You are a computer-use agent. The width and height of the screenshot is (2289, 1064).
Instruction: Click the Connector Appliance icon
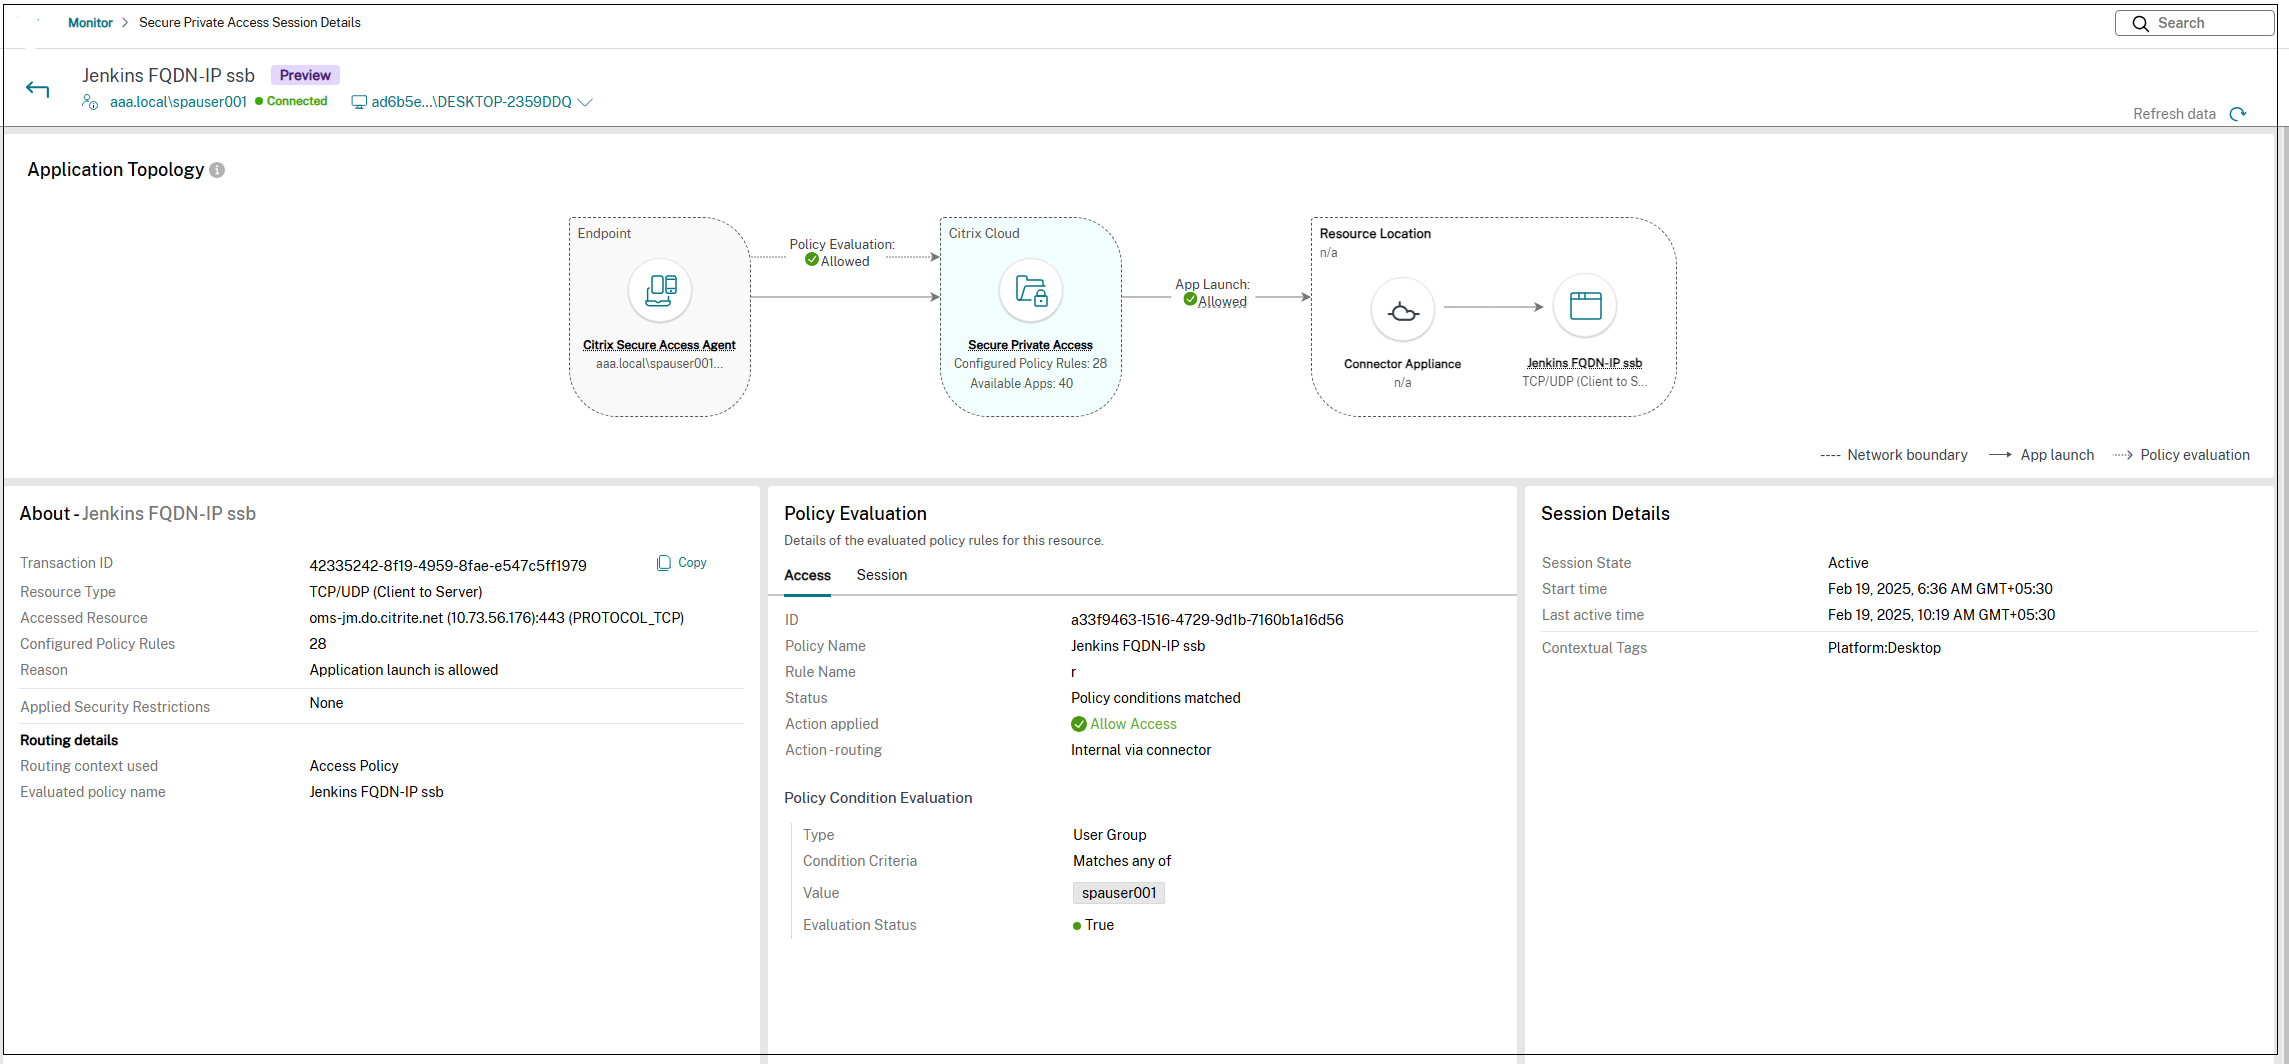click(1402, 310)
